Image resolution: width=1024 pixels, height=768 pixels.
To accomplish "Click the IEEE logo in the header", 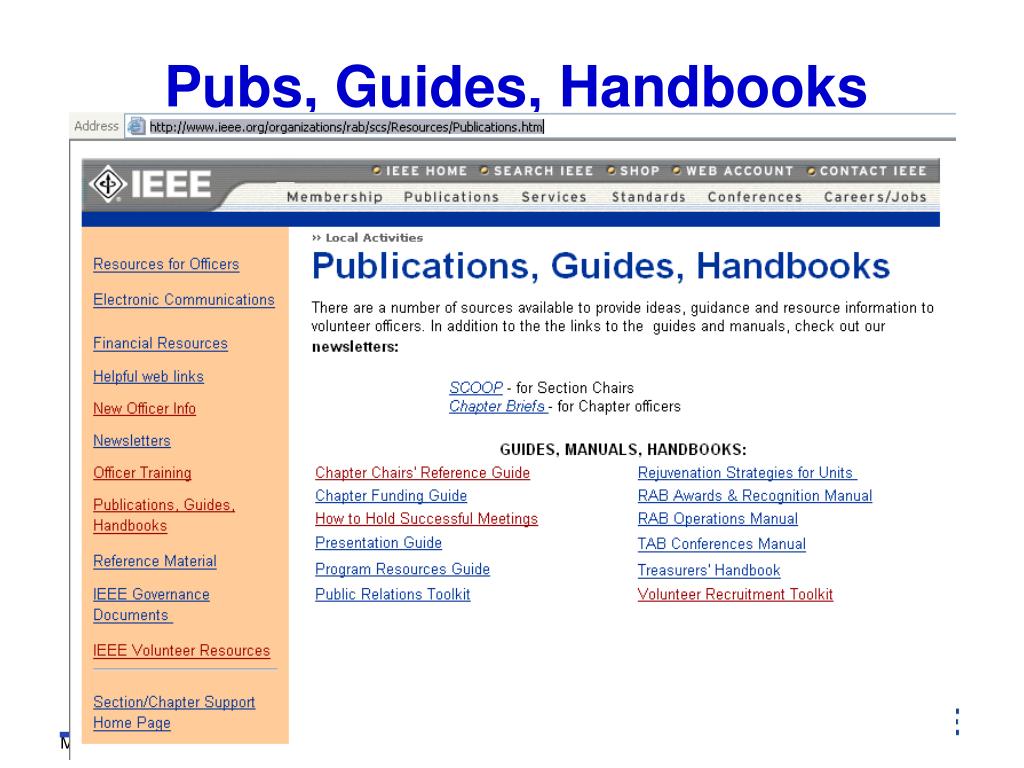I will tap(151, 184).
